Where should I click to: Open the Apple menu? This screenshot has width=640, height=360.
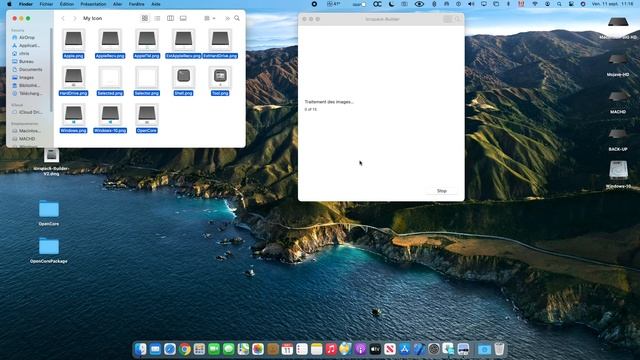[9, 4]
